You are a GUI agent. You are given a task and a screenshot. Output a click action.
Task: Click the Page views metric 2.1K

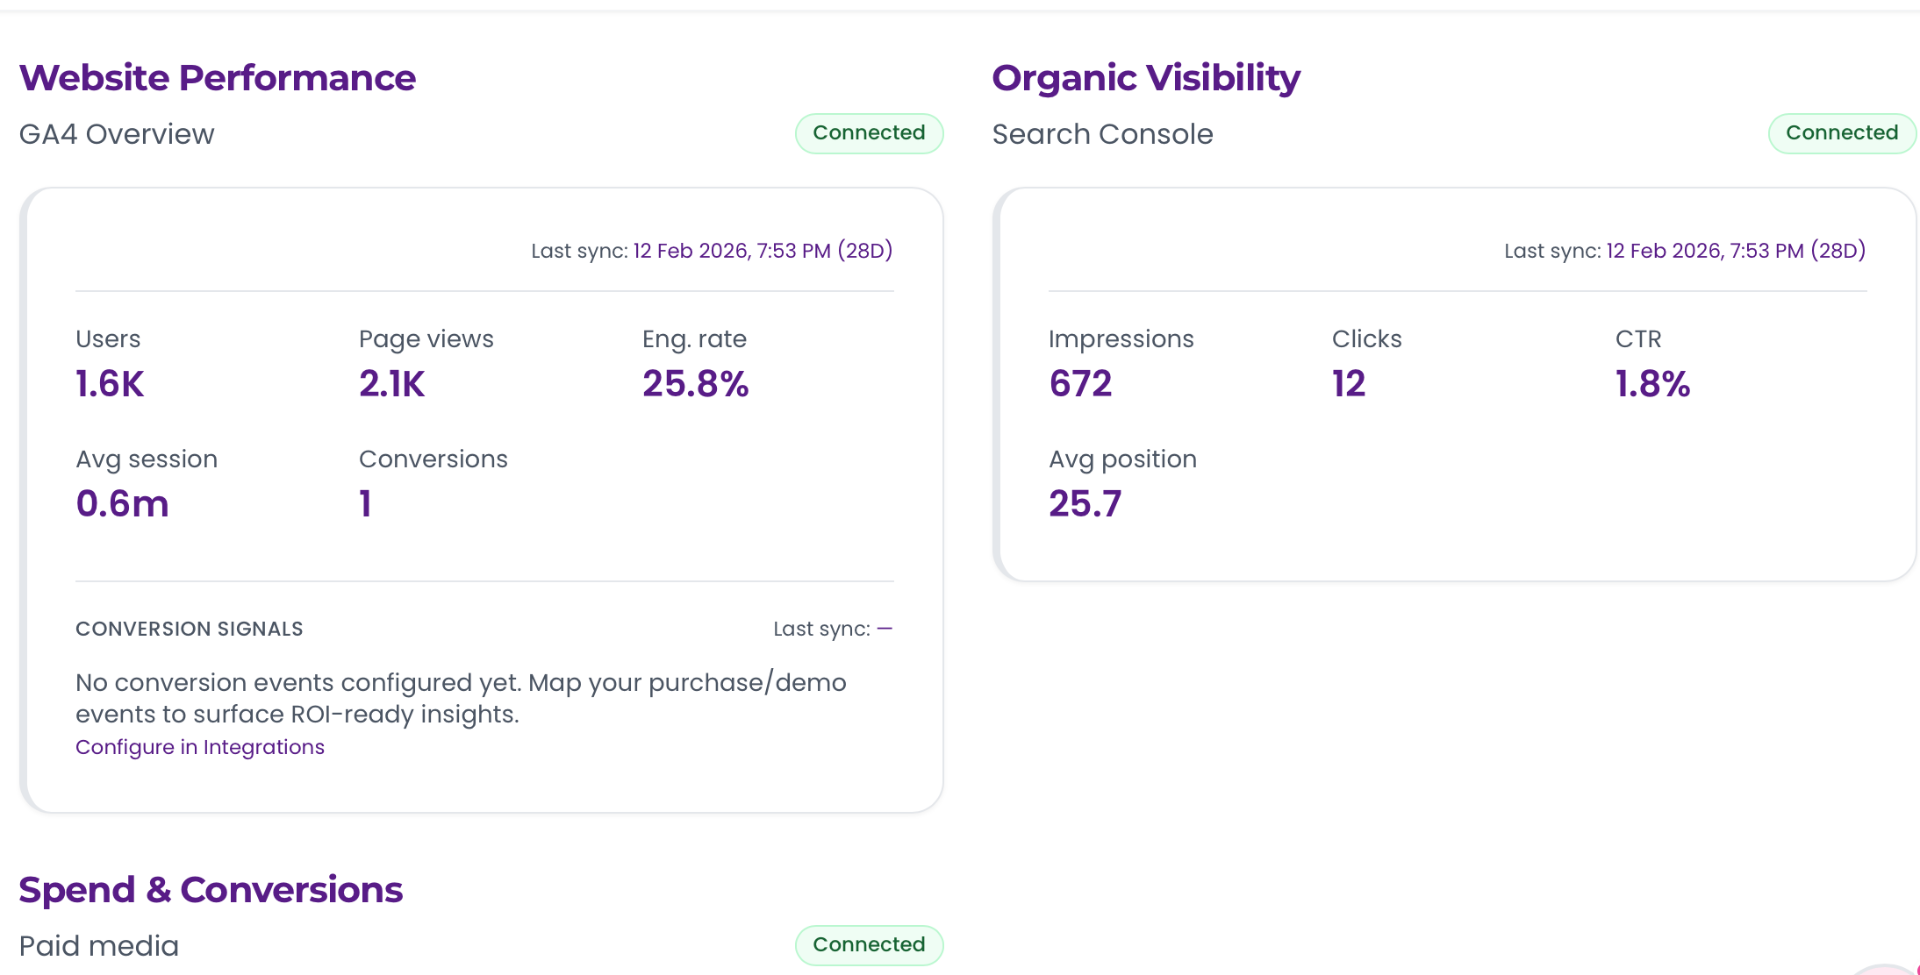coord(391,383)
